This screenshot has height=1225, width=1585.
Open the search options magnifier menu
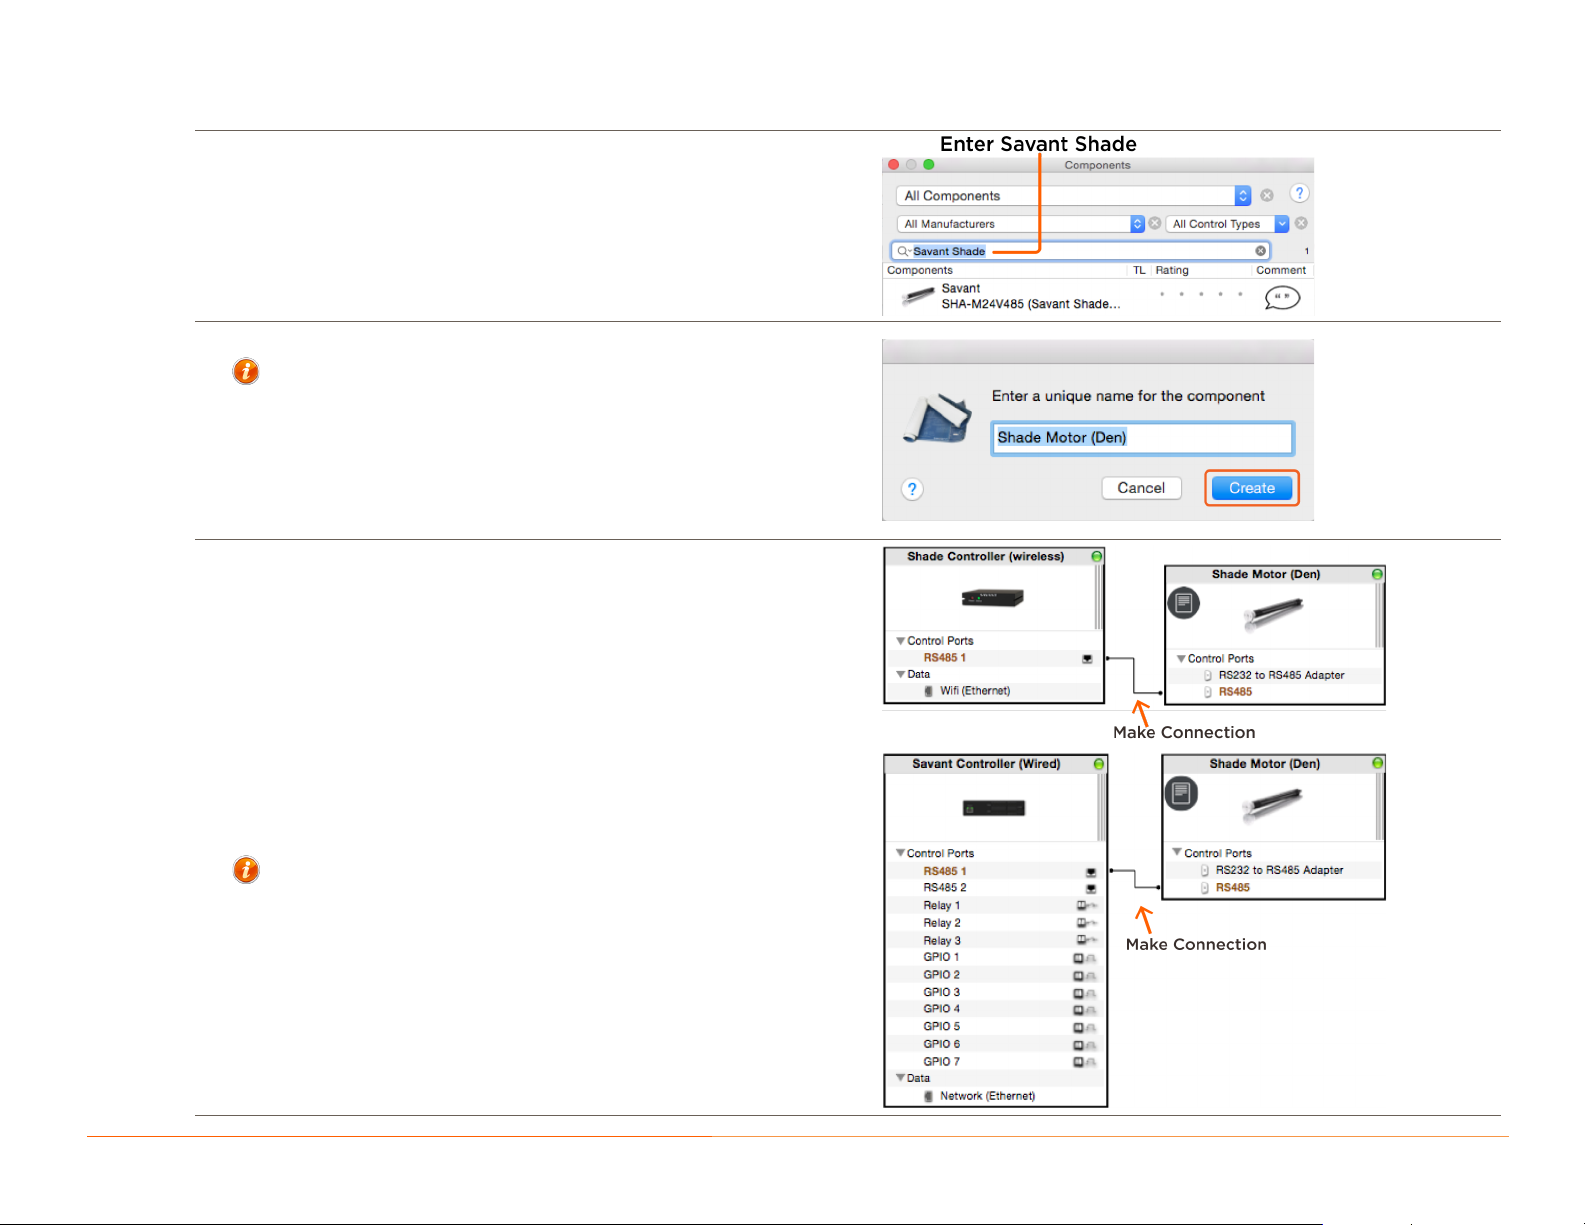tap(903, 251)
